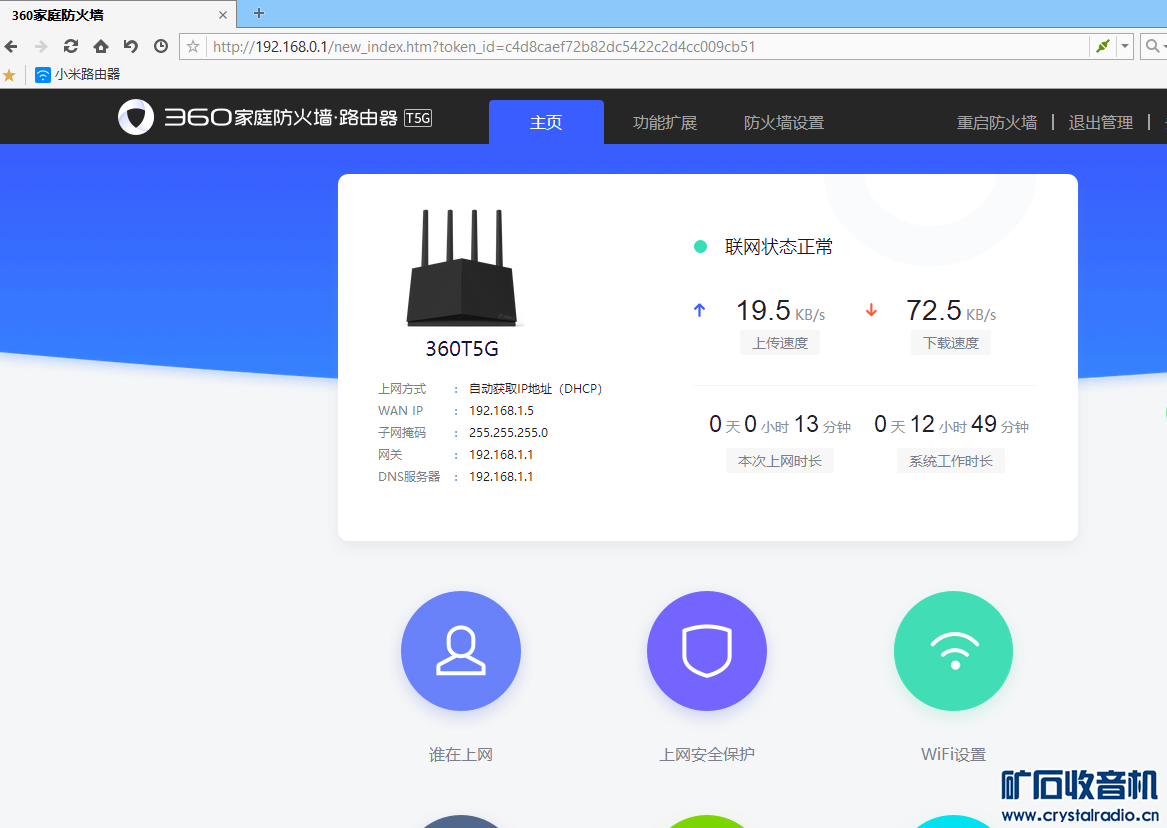Open the favorites star in bookmarks bar

pyautogui.click(x=10, y=75)
